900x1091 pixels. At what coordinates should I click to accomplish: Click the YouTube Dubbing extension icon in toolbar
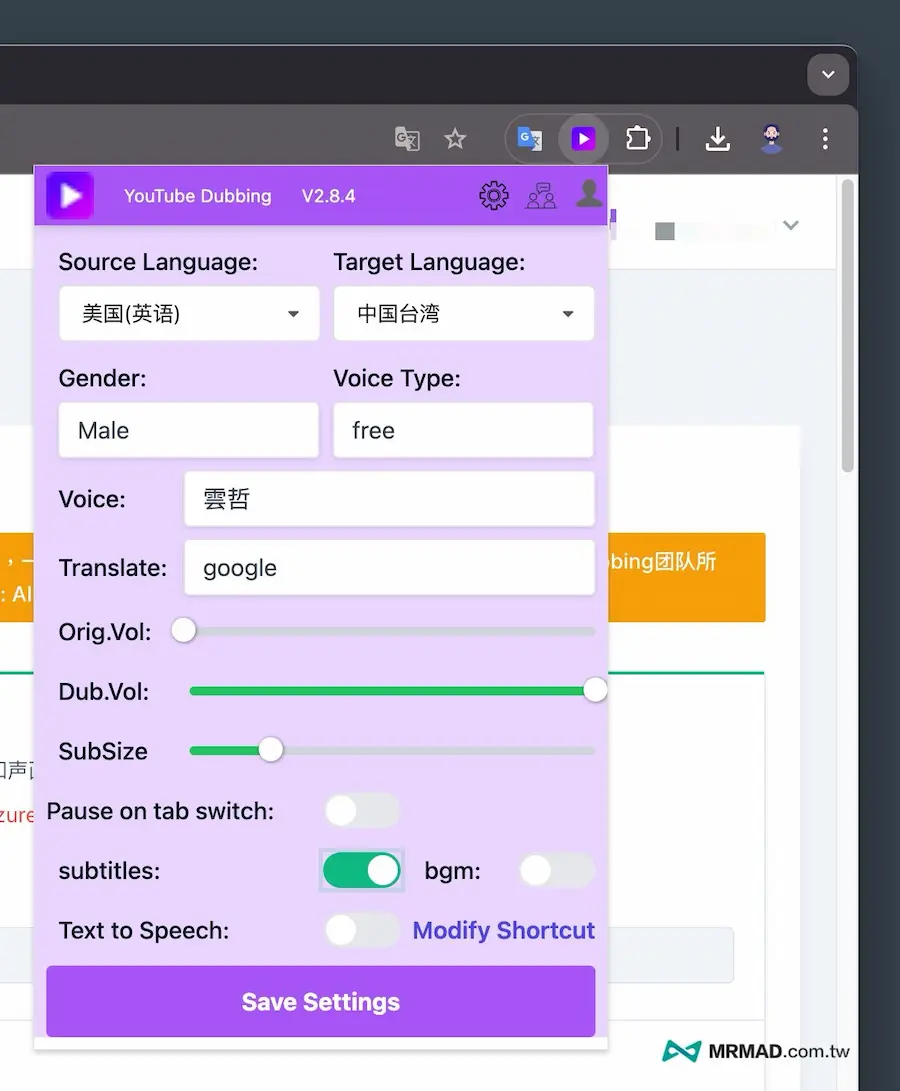583,139
